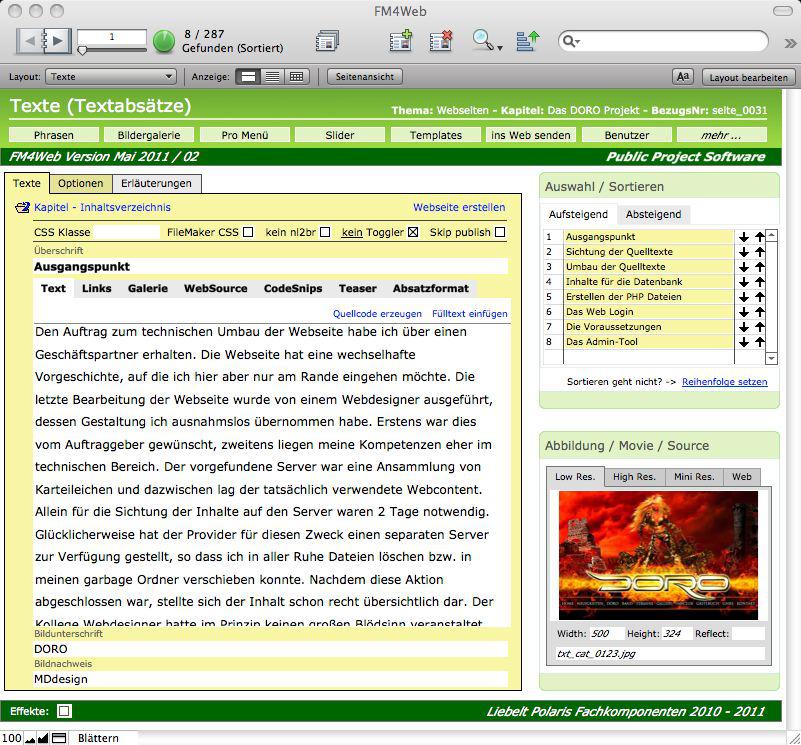
Task: Click the Aa formatting bar button
Action: coord(683,77)
